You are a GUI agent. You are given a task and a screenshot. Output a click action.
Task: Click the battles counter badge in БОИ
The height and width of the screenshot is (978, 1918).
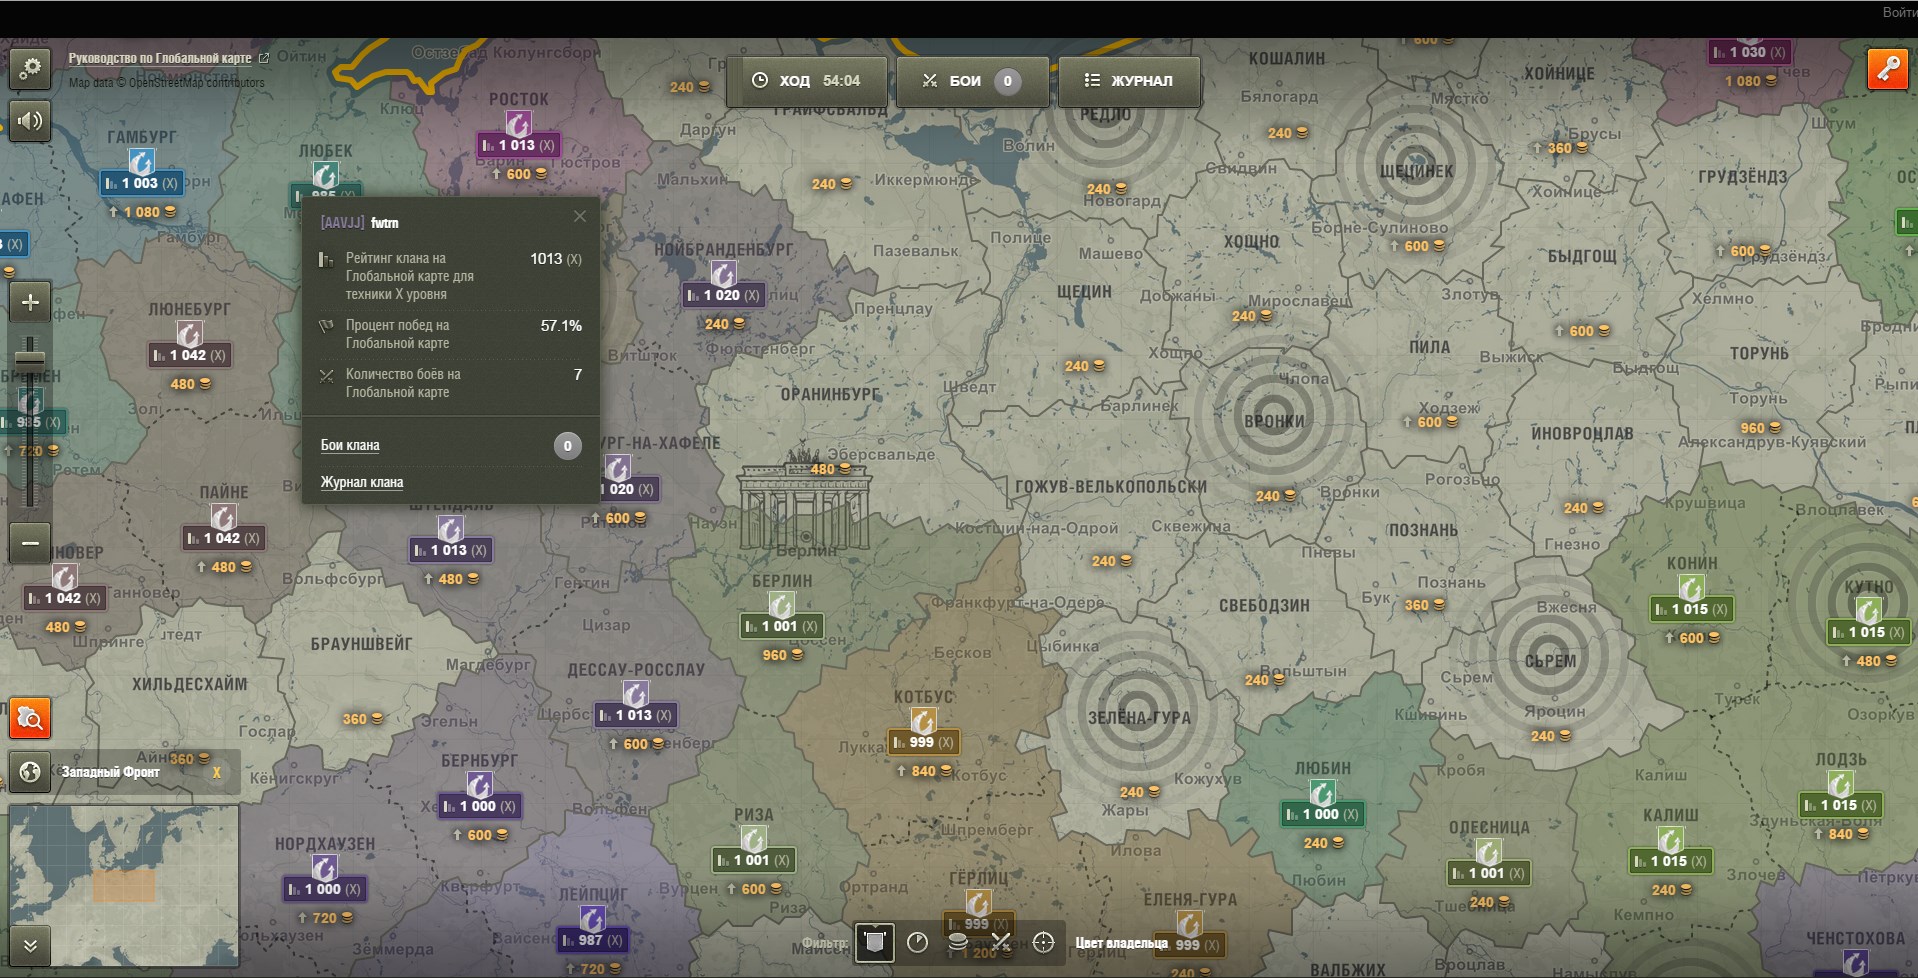(x=1007, y=81)
